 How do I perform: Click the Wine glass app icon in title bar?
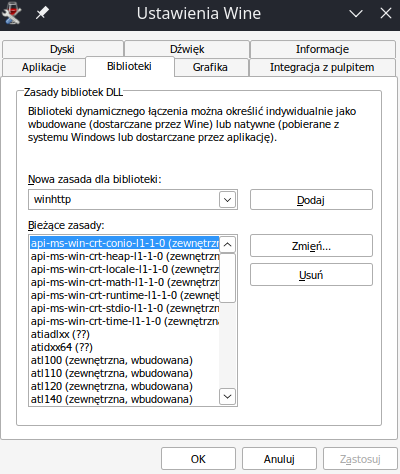pos(12,13)
